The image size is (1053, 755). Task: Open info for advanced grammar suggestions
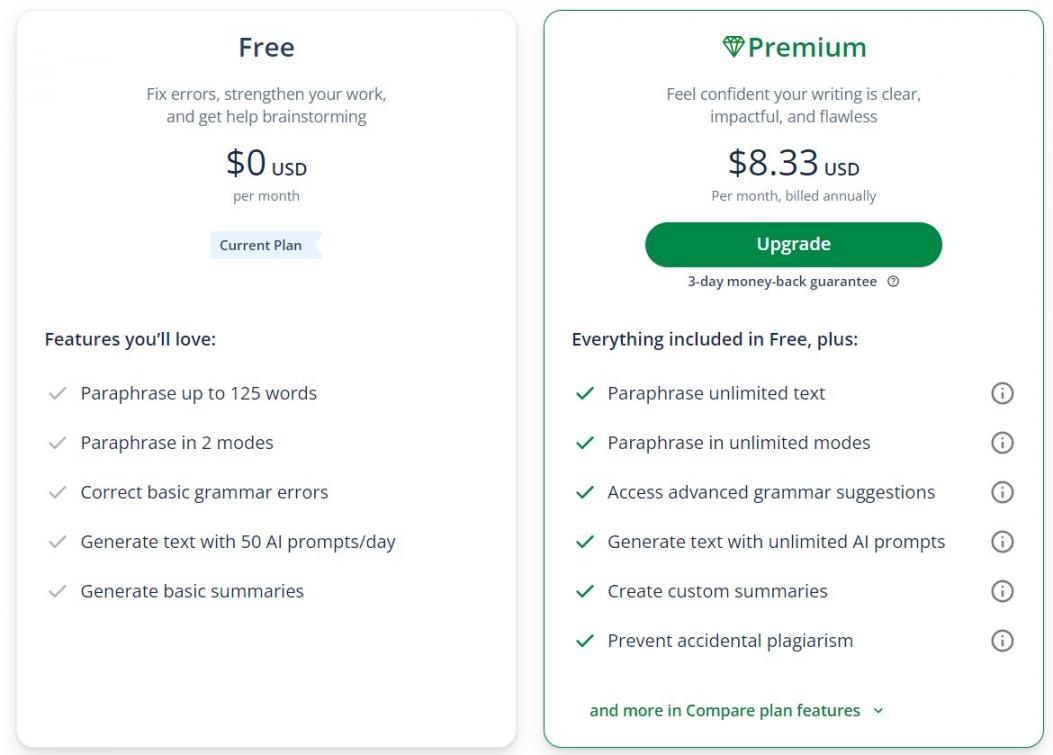1001,492
